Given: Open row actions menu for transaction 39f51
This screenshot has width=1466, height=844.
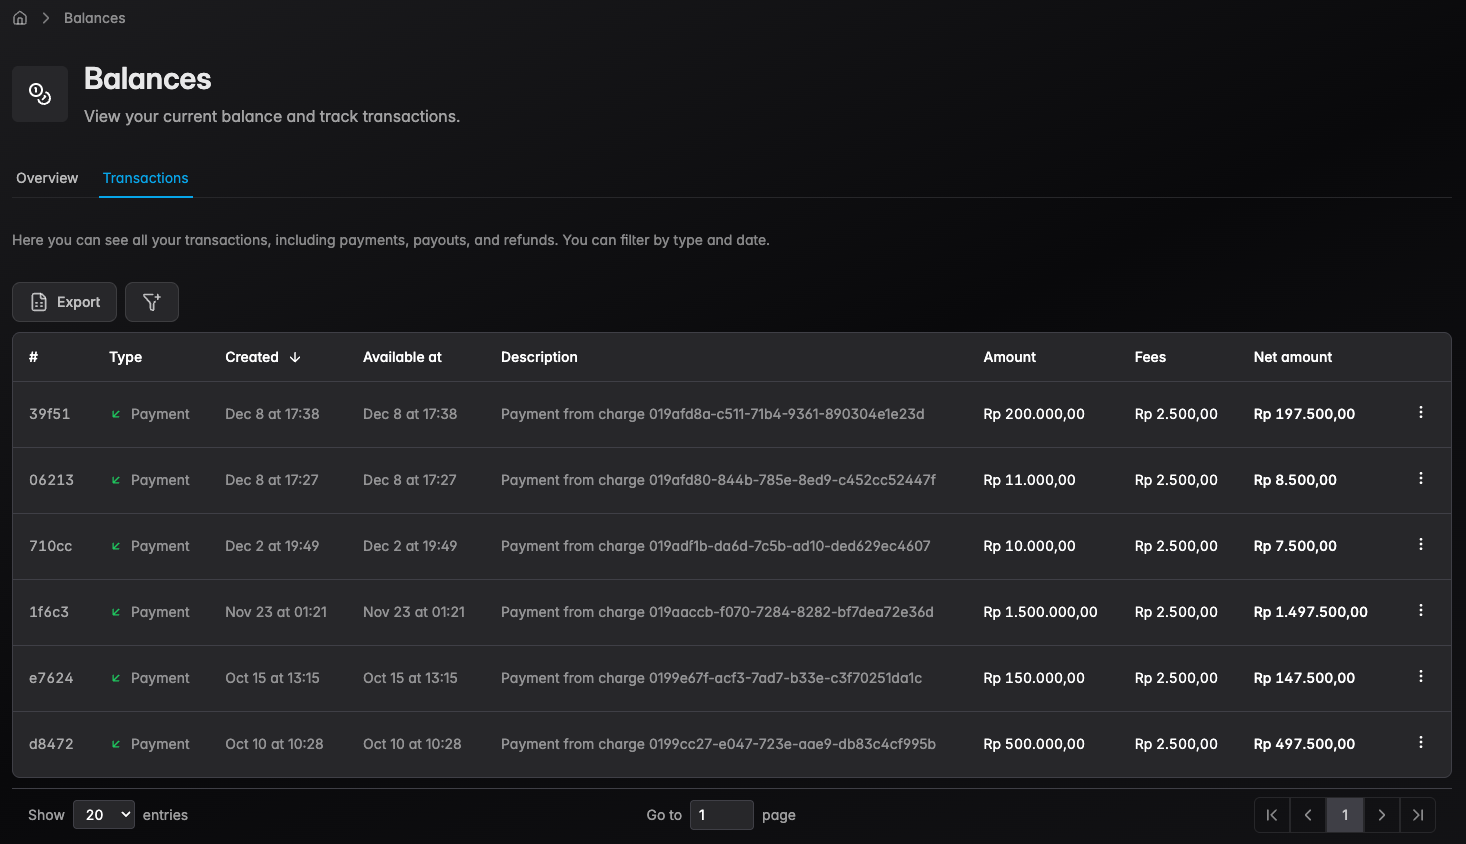Looking at the screenshot, I should tap(1420, 413).
